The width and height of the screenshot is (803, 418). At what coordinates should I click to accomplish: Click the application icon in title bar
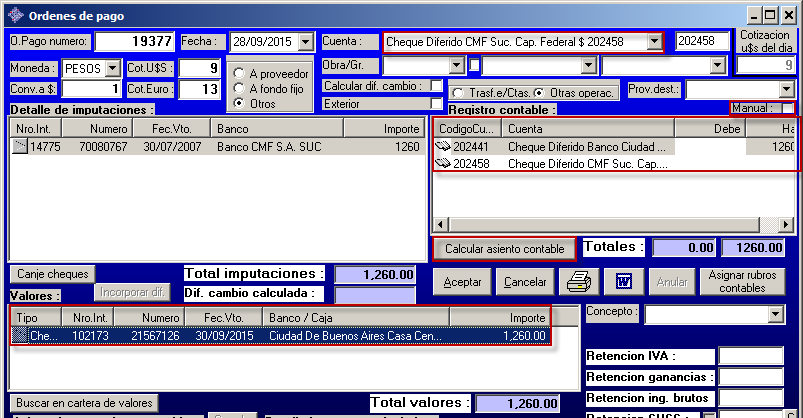tap(14, 15)
